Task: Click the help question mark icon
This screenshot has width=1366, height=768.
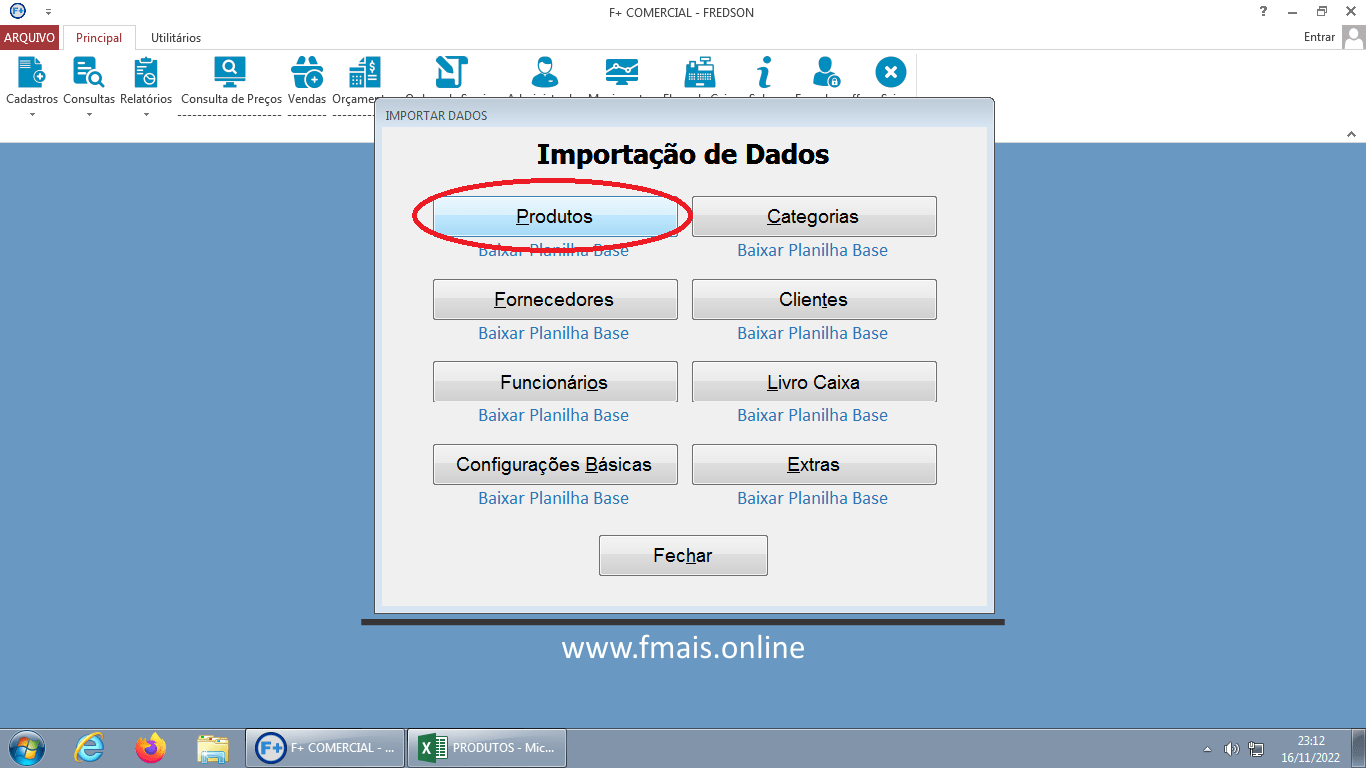Action: point(1265,11)
